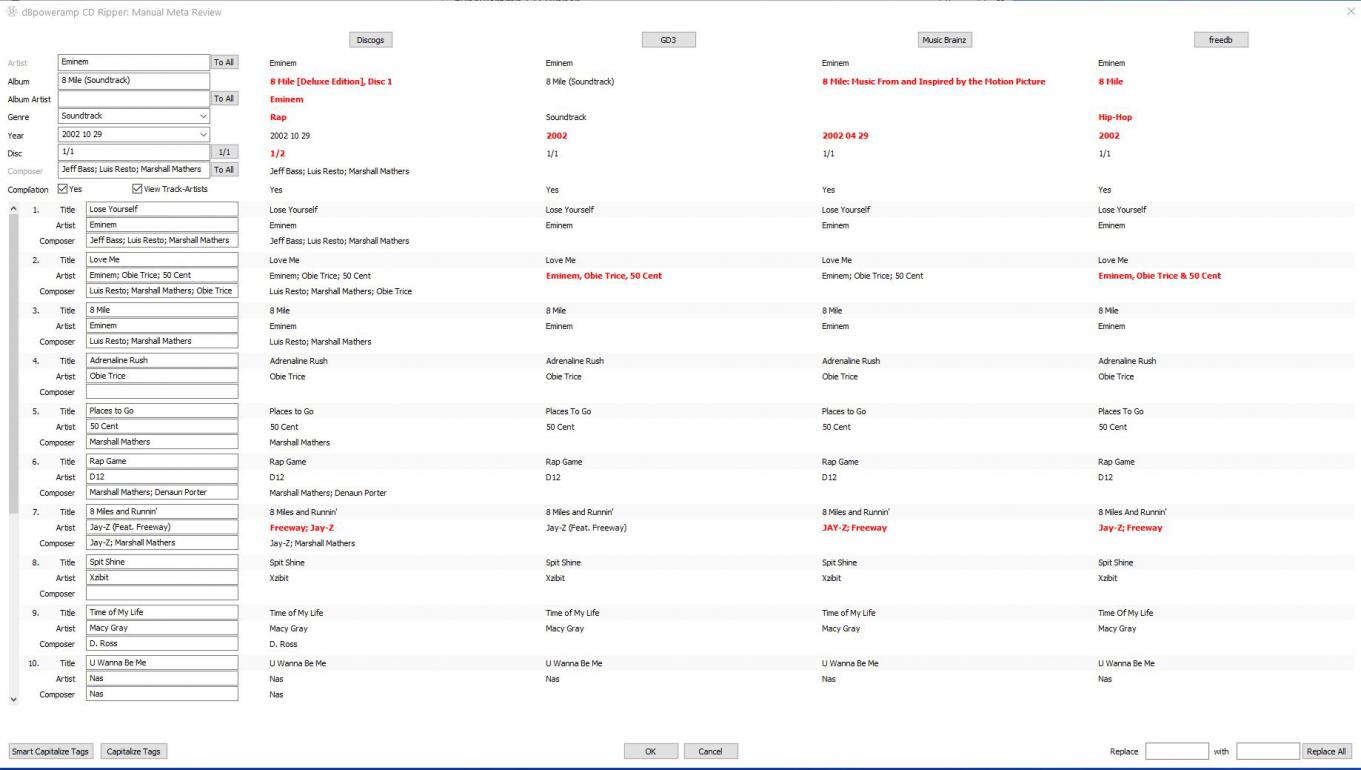The image size is (1361, 770).
Task: Apply Album Artist using its To All button
Action: 225,98
